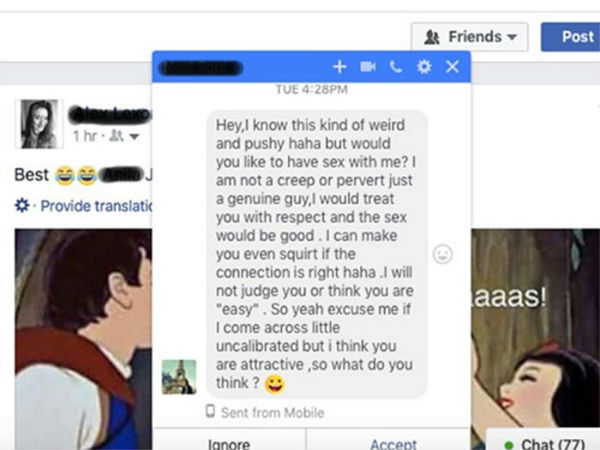The image size is (600, 450).
Task: Close the chat window
Action: coord(452,67)
